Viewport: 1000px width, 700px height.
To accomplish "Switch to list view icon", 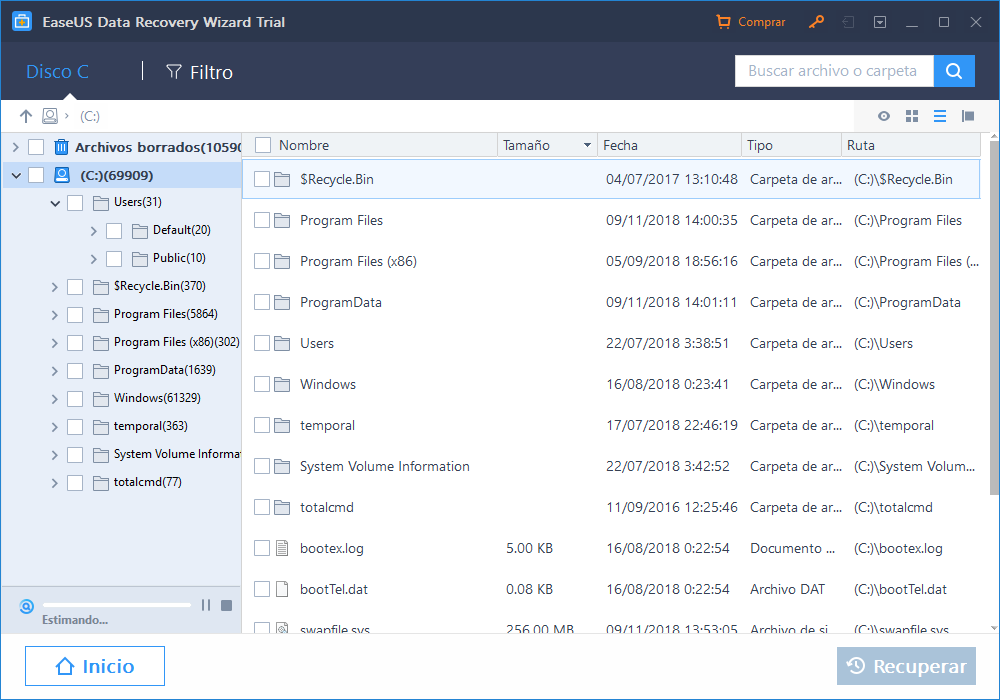I will pyautogui.click(x=940, y=116).
